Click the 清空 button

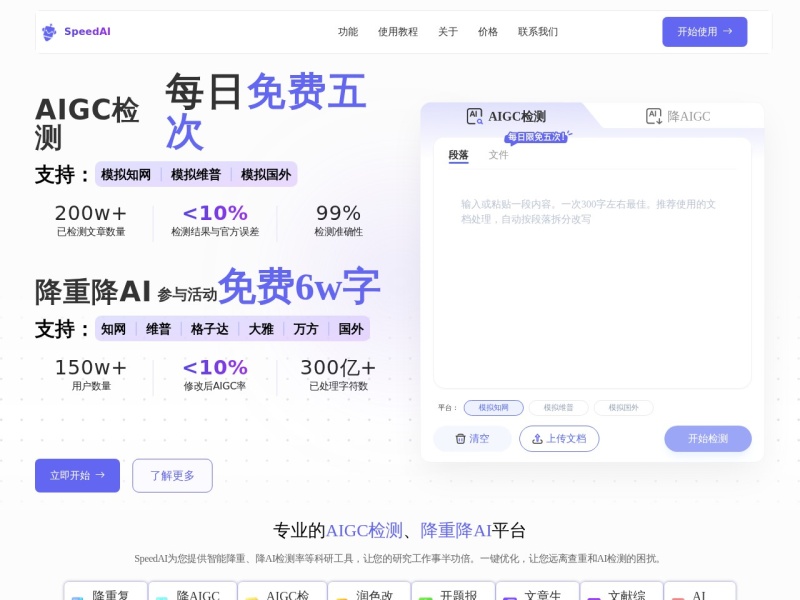(x=472, y=439)
